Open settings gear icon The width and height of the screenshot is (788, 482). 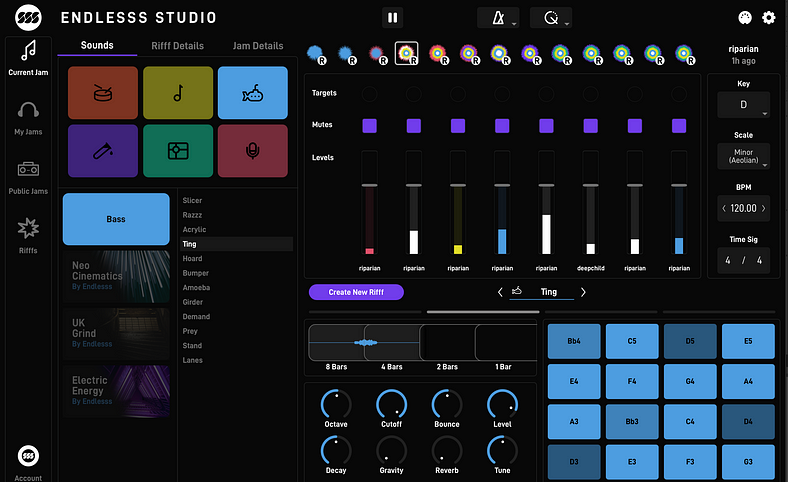pyautogui.click(x=769, y=18)
